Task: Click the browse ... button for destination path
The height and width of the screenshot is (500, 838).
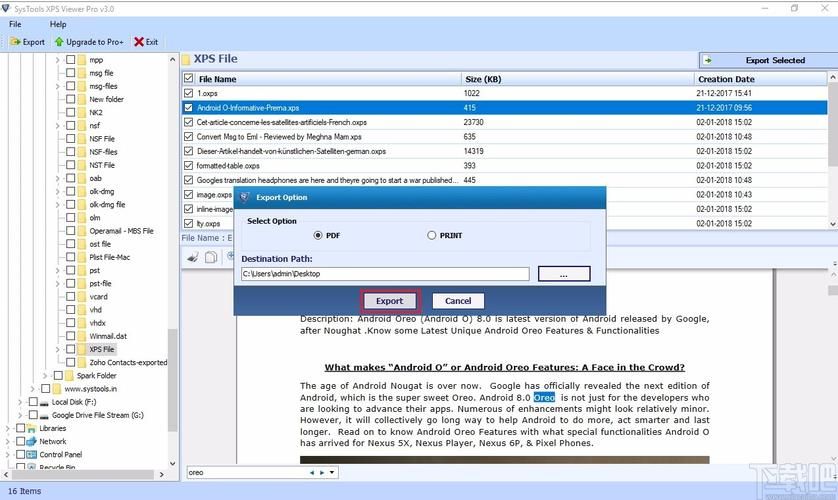Action: [564, 274]
